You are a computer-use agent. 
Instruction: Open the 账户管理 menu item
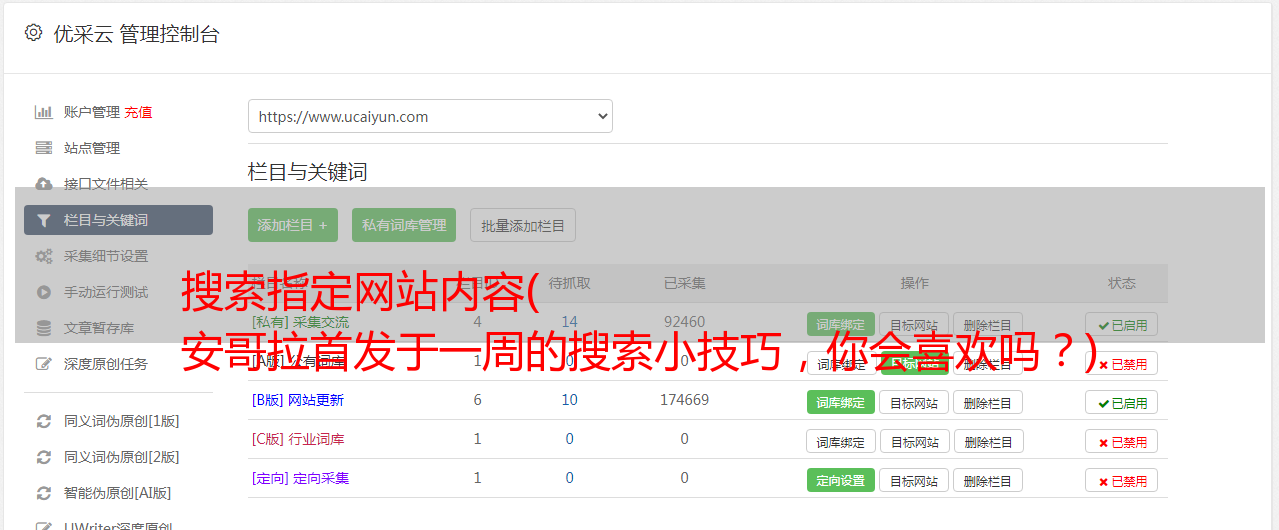click(92, 112)
